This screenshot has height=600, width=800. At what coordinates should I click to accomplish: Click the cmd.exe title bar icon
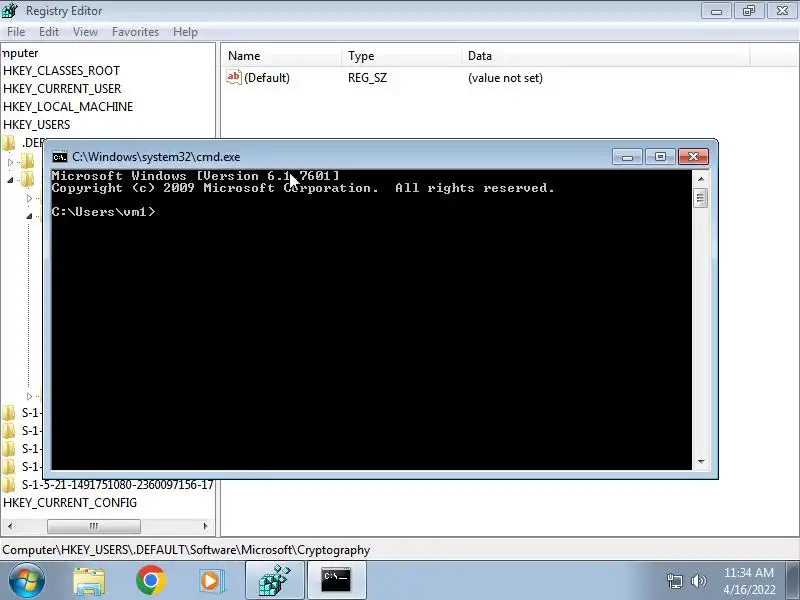pos(60,157)
